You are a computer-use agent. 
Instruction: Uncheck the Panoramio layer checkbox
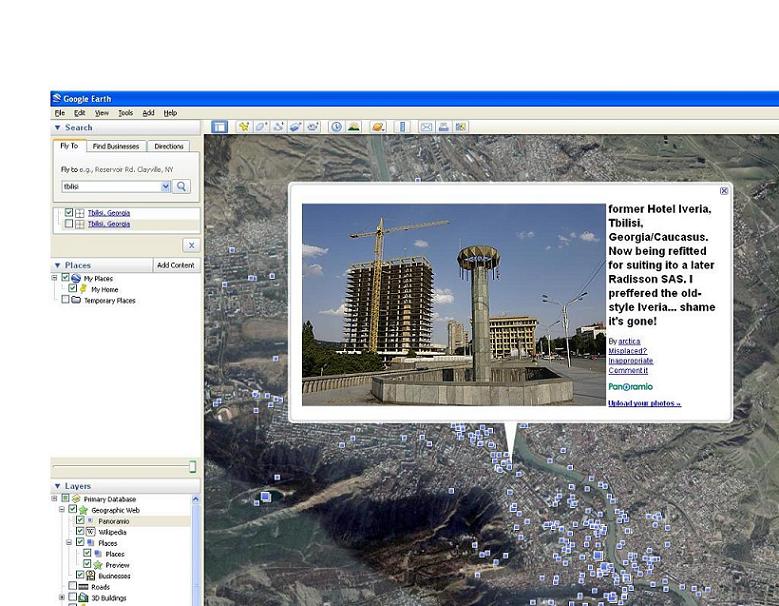[x=80, y=520]
